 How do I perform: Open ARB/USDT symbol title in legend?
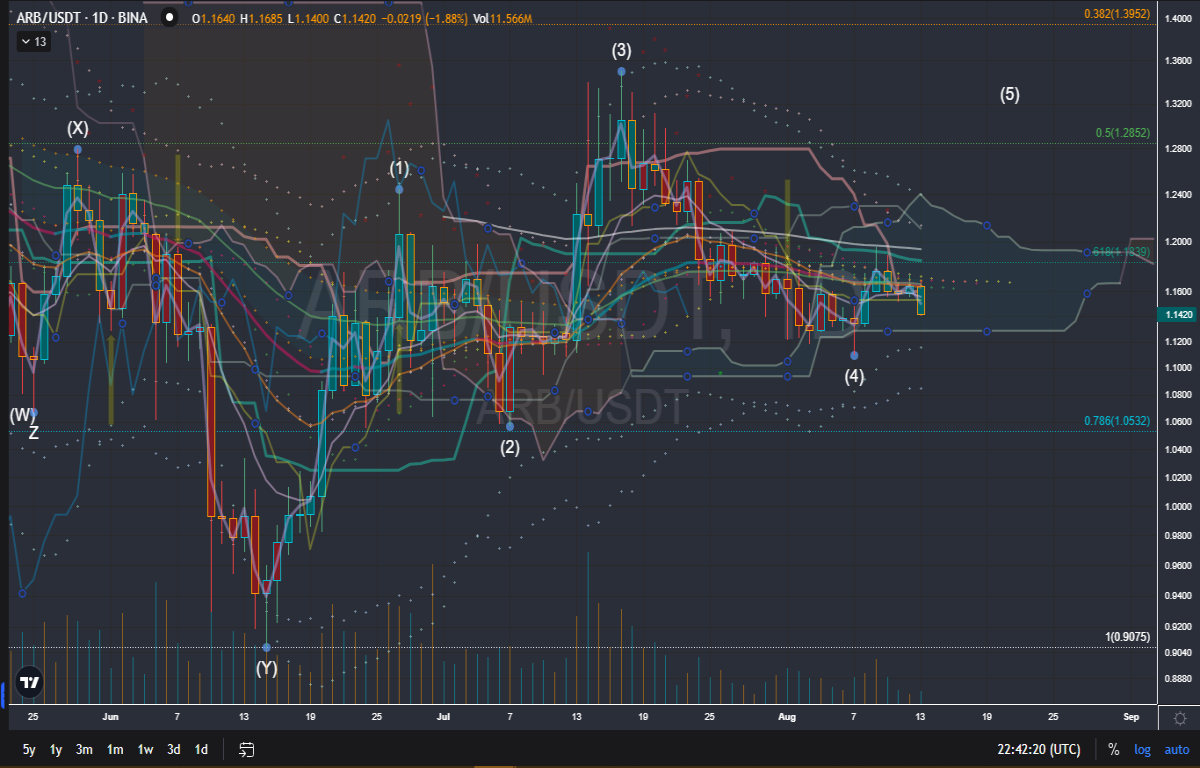point(49,17)
